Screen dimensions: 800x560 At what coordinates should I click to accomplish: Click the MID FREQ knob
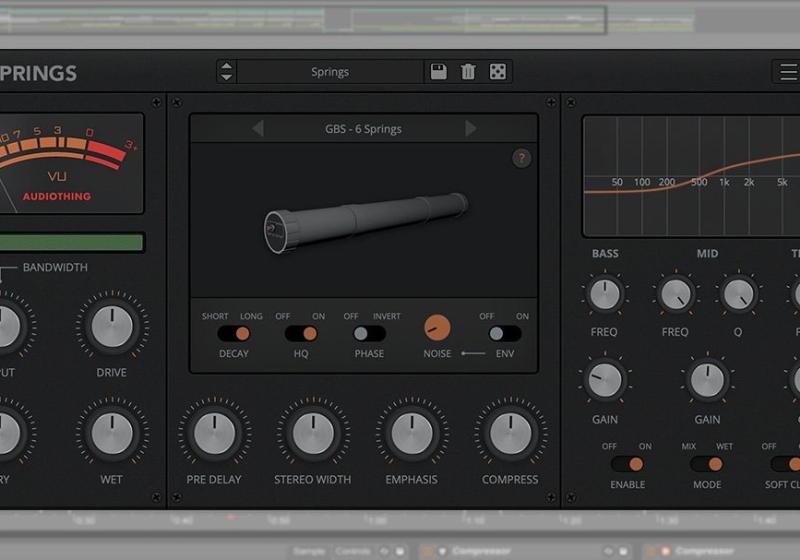(x=676, y=294)
